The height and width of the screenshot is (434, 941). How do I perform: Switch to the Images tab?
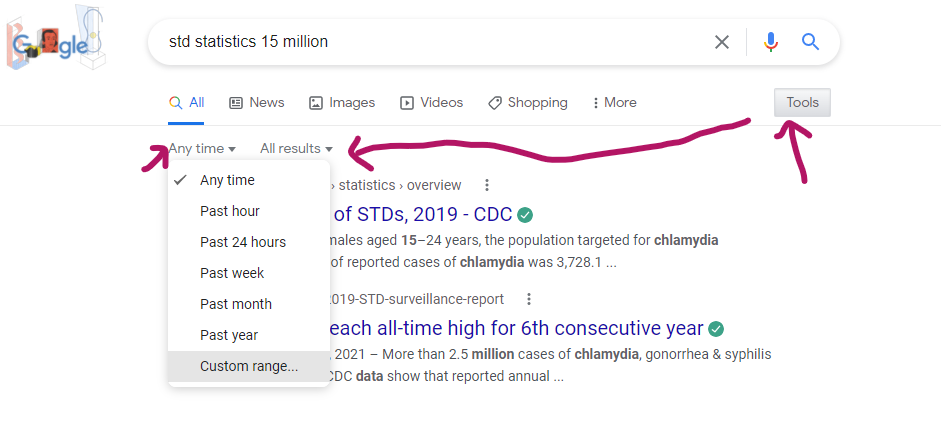tap(342, 103)
